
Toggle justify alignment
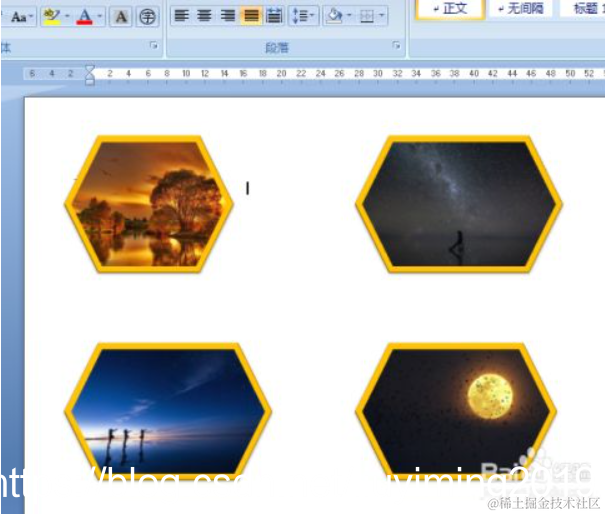(x=251, y=16)
